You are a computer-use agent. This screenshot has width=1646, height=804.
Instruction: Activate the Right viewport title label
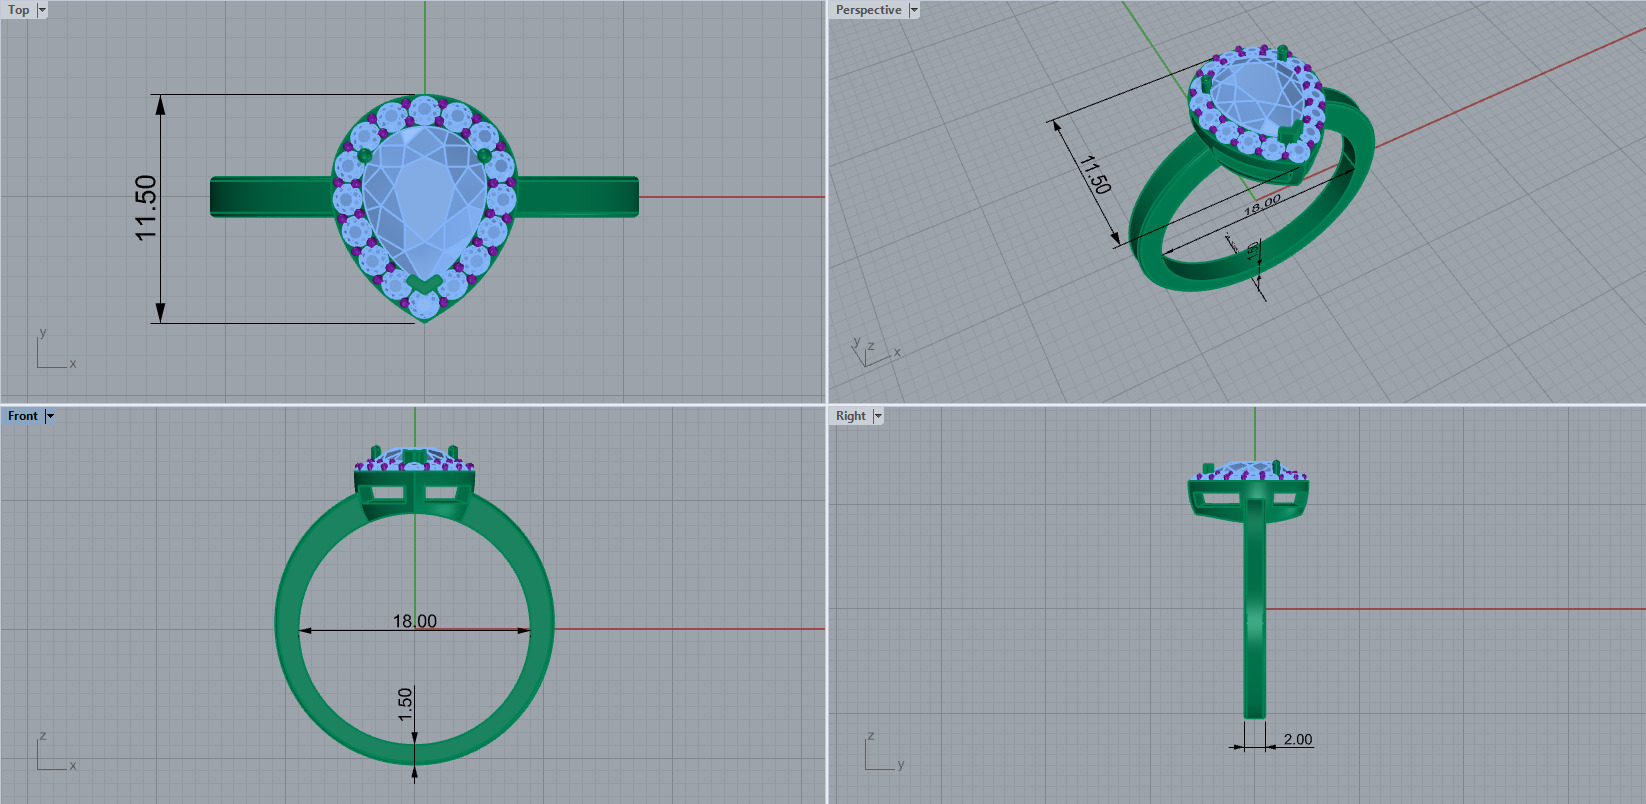(850, 416)
